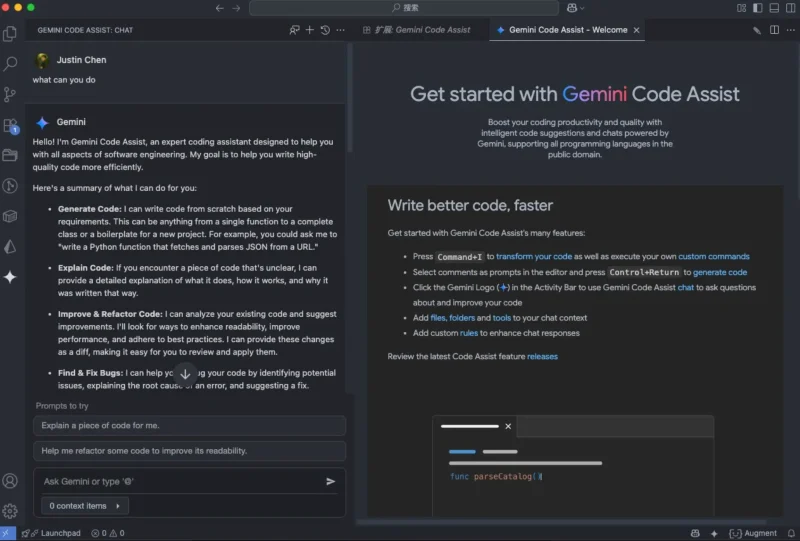This screenshot has width=800, height=541.
Task: Open the Accounts icon in activity bar
Action: tap(10, 481)
